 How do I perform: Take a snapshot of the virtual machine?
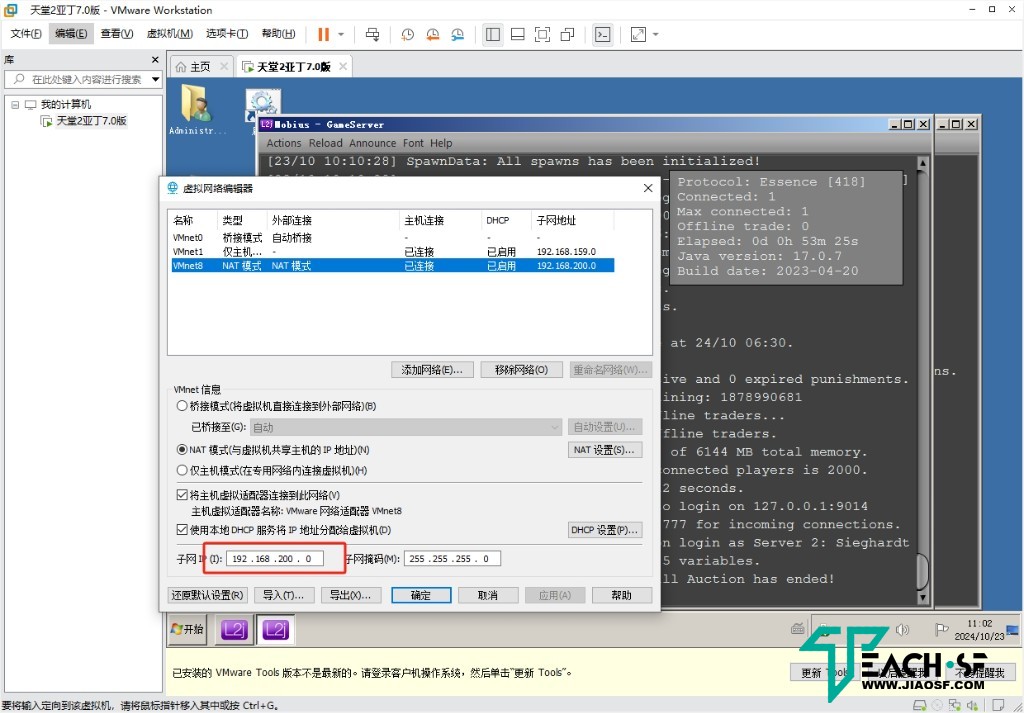tap(408, 35)
